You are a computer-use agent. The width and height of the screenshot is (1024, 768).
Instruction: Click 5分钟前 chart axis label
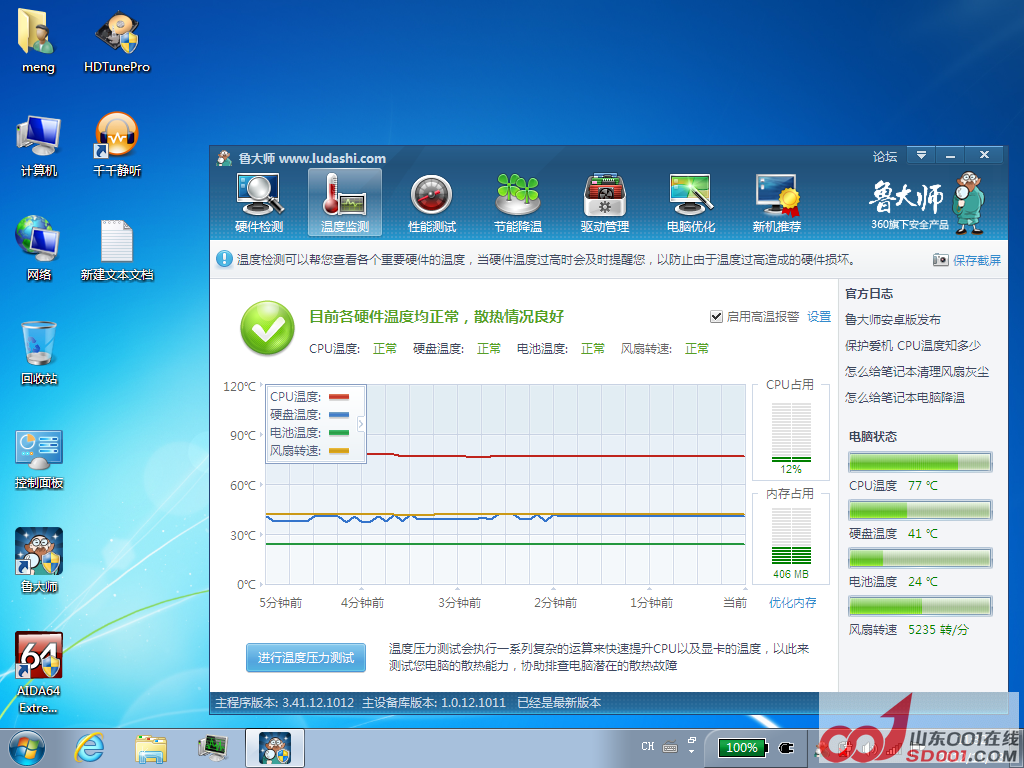click(281, 602)
